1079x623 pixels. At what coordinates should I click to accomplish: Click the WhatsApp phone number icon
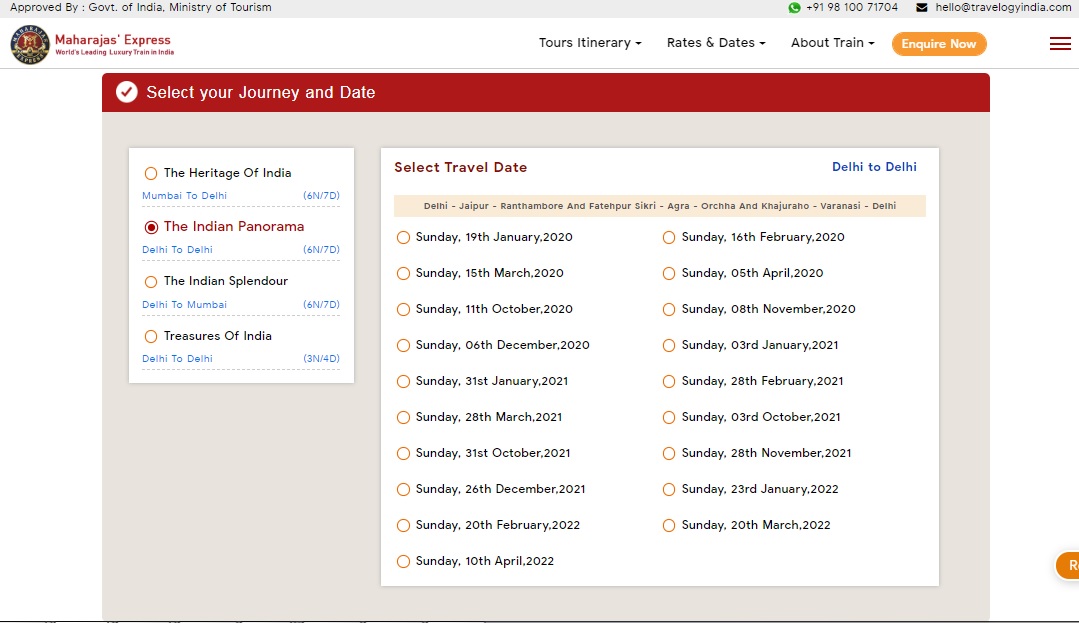794,7
